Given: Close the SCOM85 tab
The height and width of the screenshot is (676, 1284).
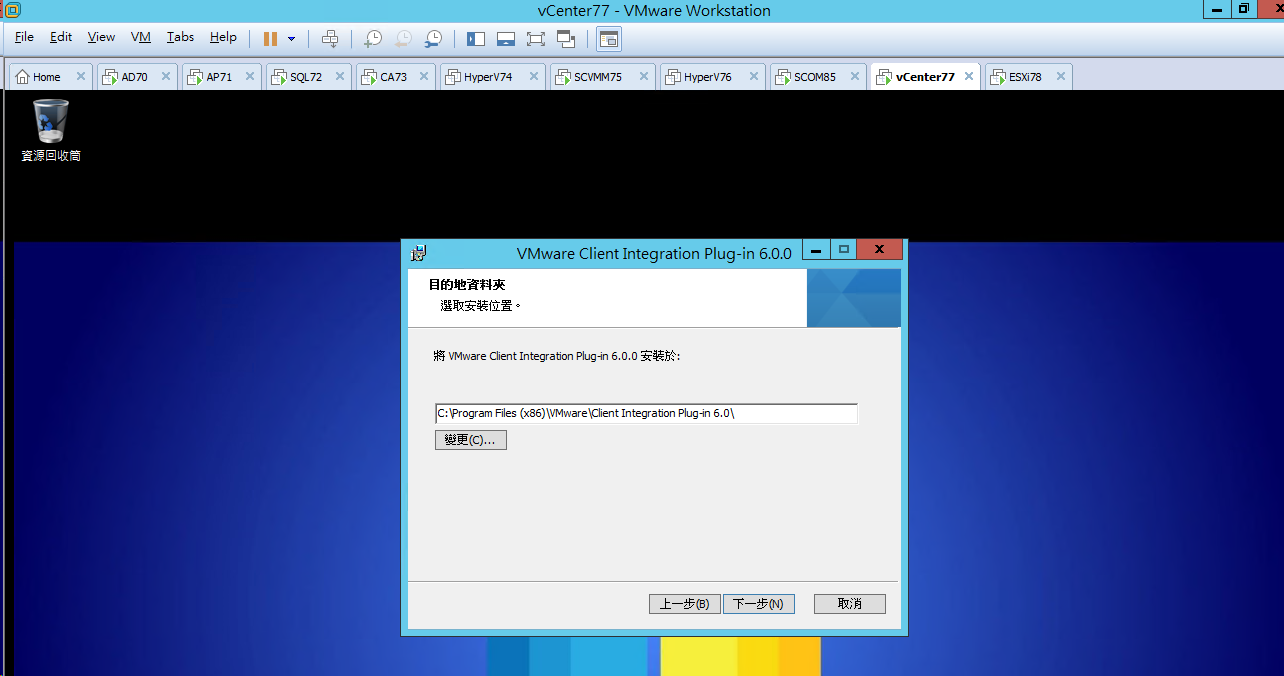Looking at the screenshot, I should coord(855,77).
